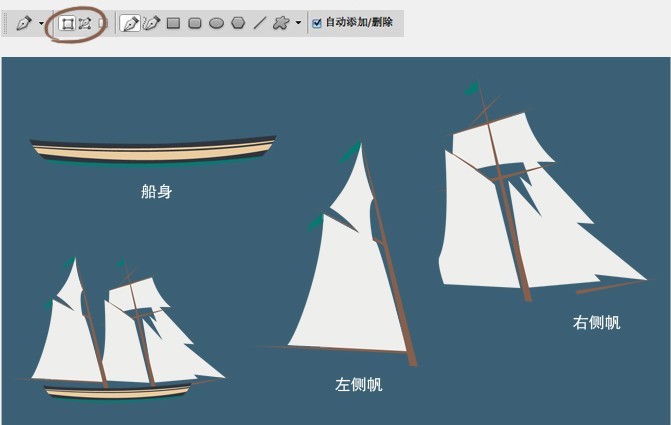The width and height of the screenshot is (671, 425).
Task: Open the Pen tool preset picker icon
Action: click(24, 23)
